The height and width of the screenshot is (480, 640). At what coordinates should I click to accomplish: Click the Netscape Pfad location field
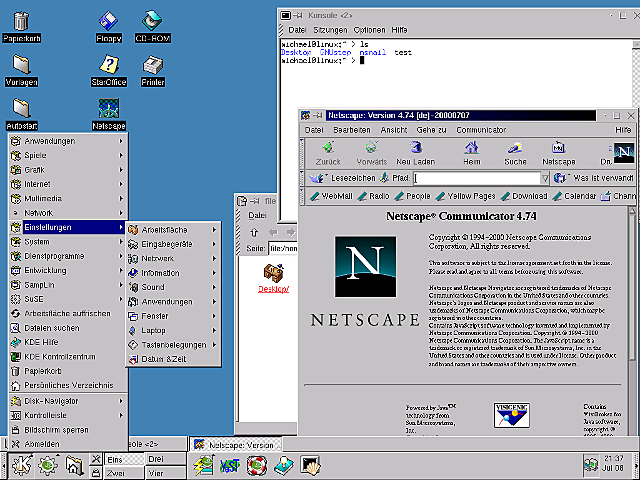tap(477, 178)
